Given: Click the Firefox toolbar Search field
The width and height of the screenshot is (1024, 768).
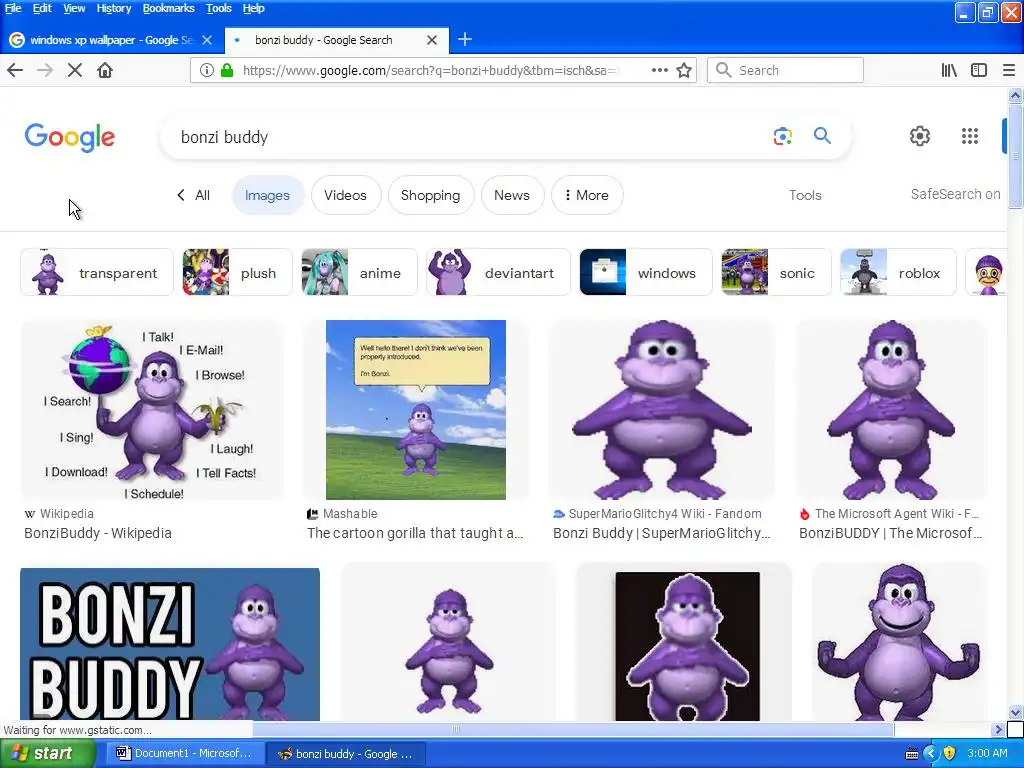Looking at the screenshot, I should [x=785, y=70].
